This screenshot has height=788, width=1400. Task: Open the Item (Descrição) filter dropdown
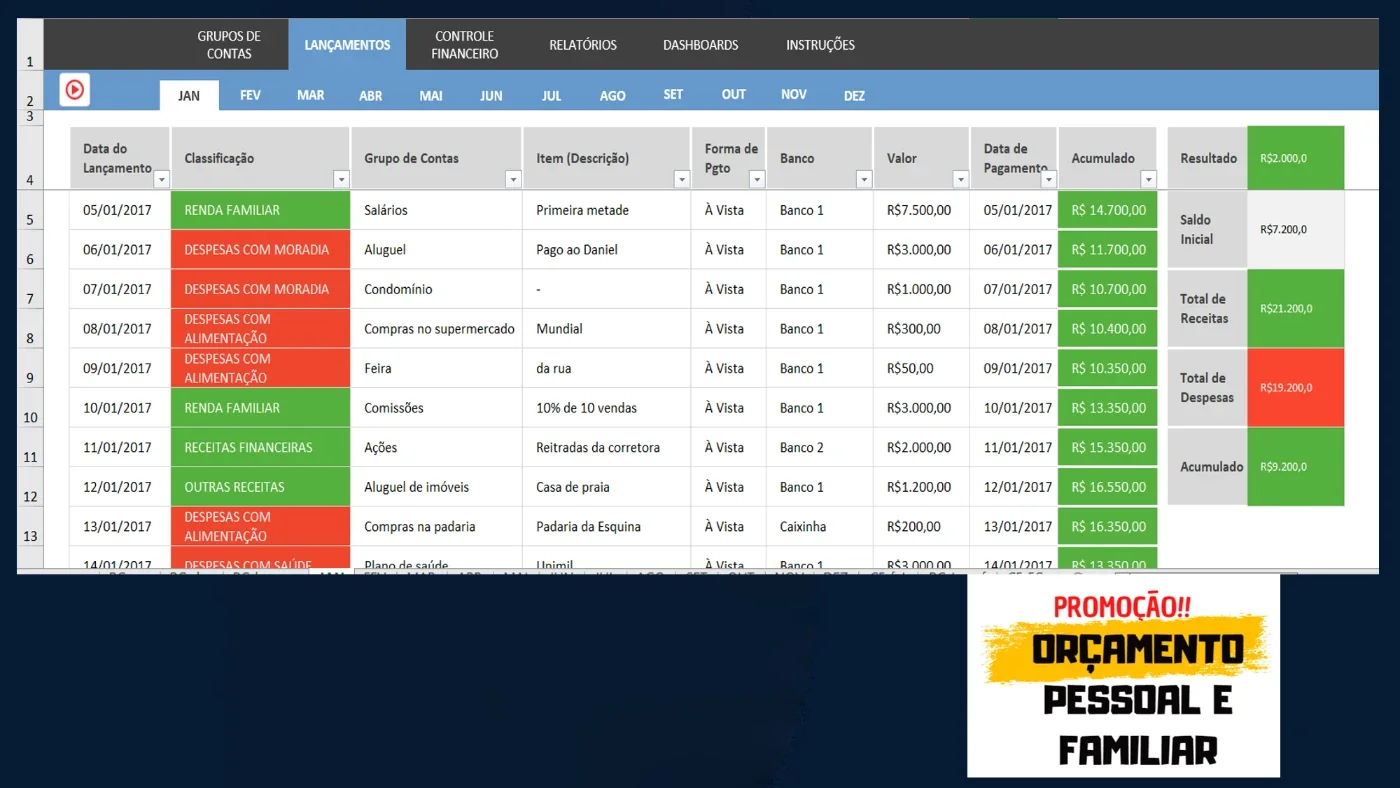click(682, 180)
